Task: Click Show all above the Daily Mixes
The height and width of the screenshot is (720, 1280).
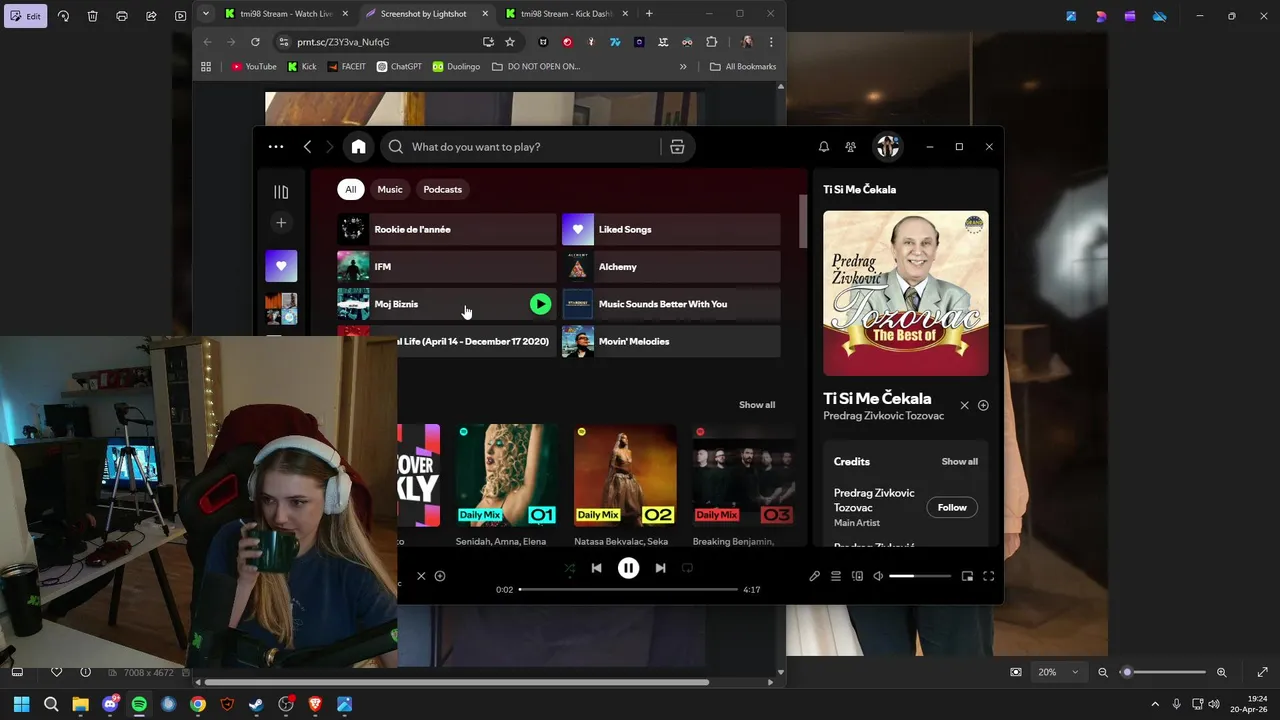Action: pos(757,405)
